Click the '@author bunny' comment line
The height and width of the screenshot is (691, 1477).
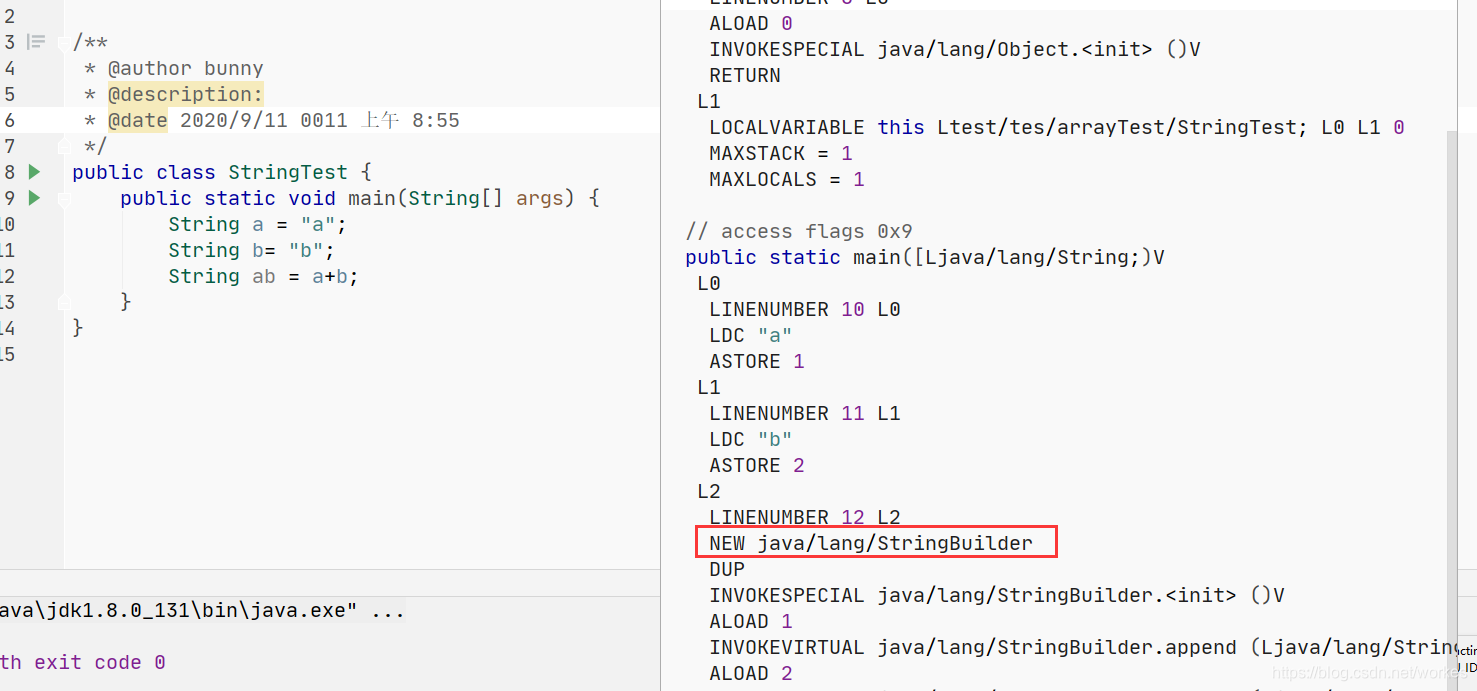point(174,68)
